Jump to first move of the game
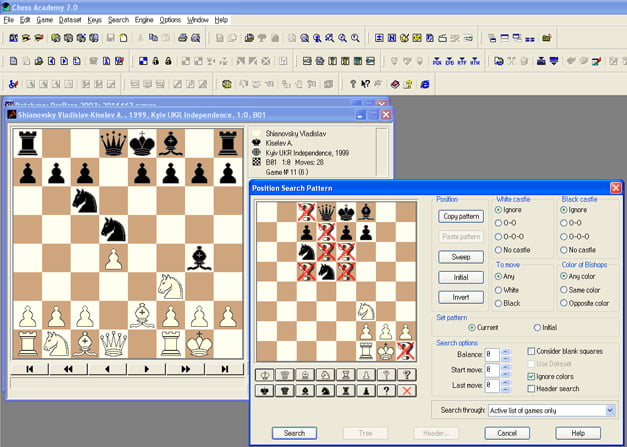Image resolution: width=627 pixels, height=447 pixels. point(29,369)
